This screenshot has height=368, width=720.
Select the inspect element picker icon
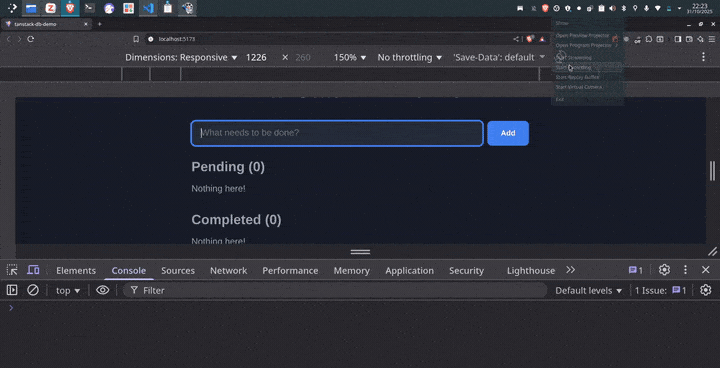tap(12, 270)
